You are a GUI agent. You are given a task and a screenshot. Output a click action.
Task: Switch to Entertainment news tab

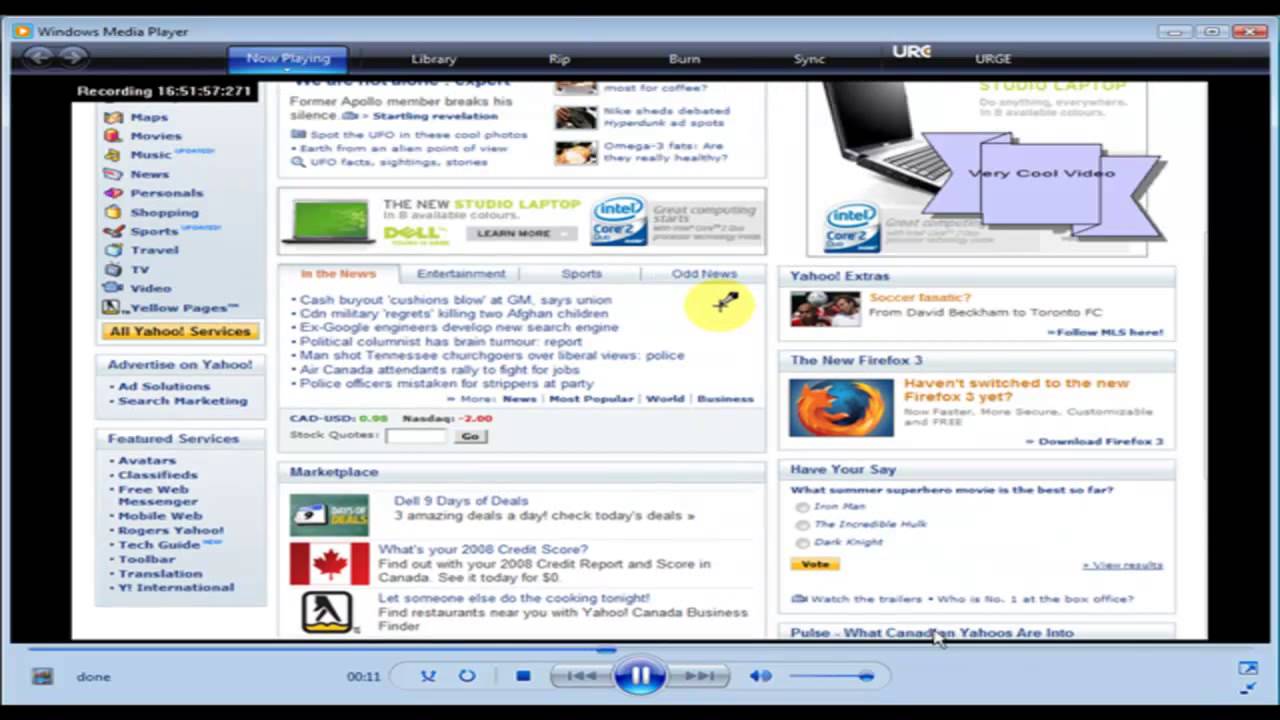[461, 274]
